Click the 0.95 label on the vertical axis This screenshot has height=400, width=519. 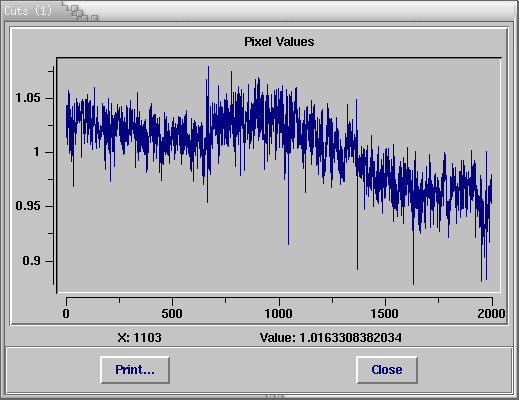[x=28, y=206]
